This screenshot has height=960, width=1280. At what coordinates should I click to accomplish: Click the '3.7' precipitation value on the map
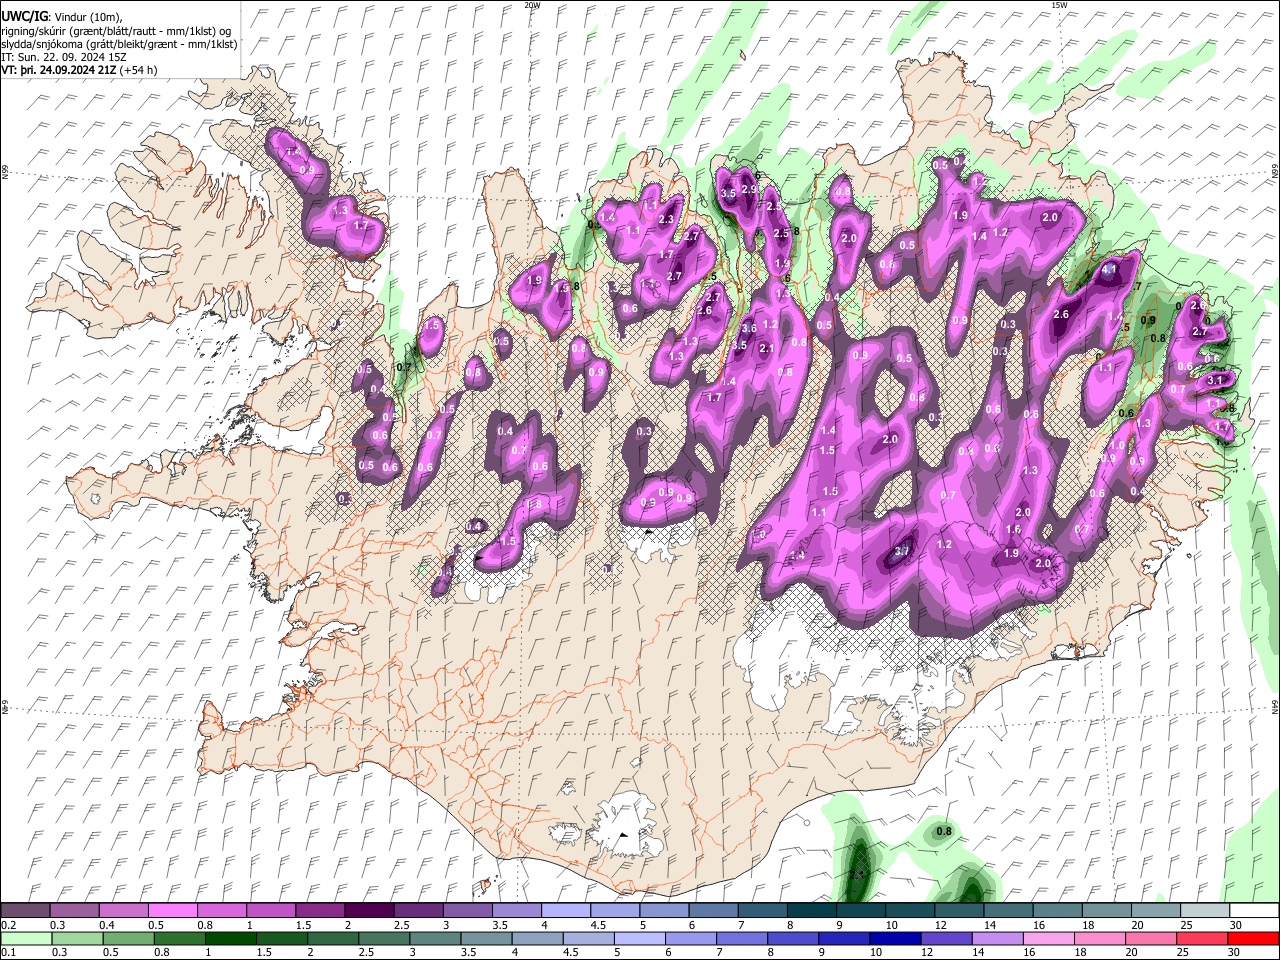tap(901, 550)
